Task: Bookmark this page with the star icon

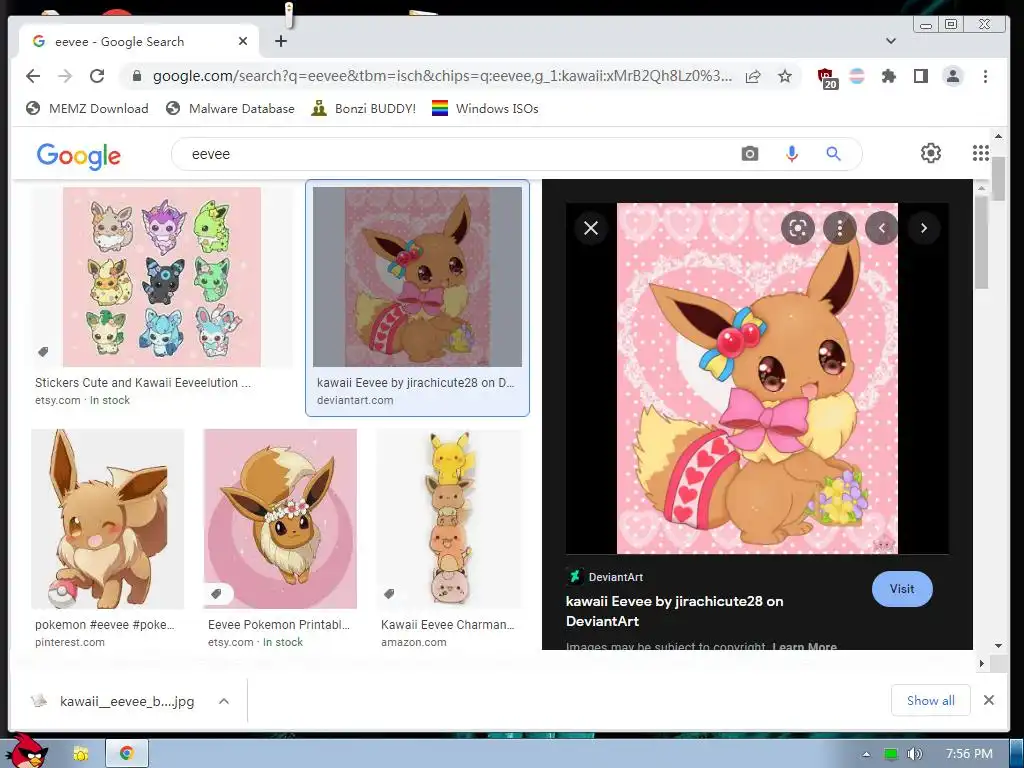Action: click(x=785, y=76)
